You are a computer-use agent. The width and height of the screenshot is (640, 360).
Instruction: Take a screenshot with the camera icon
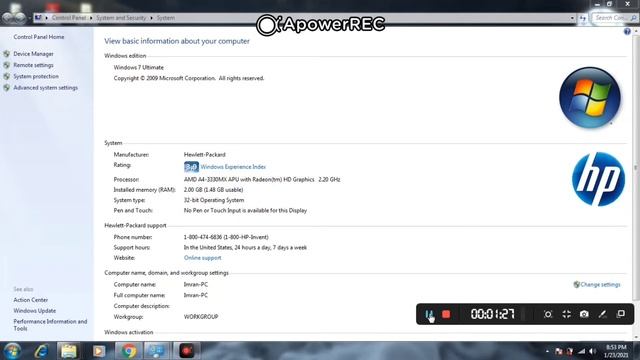point(584,314)
